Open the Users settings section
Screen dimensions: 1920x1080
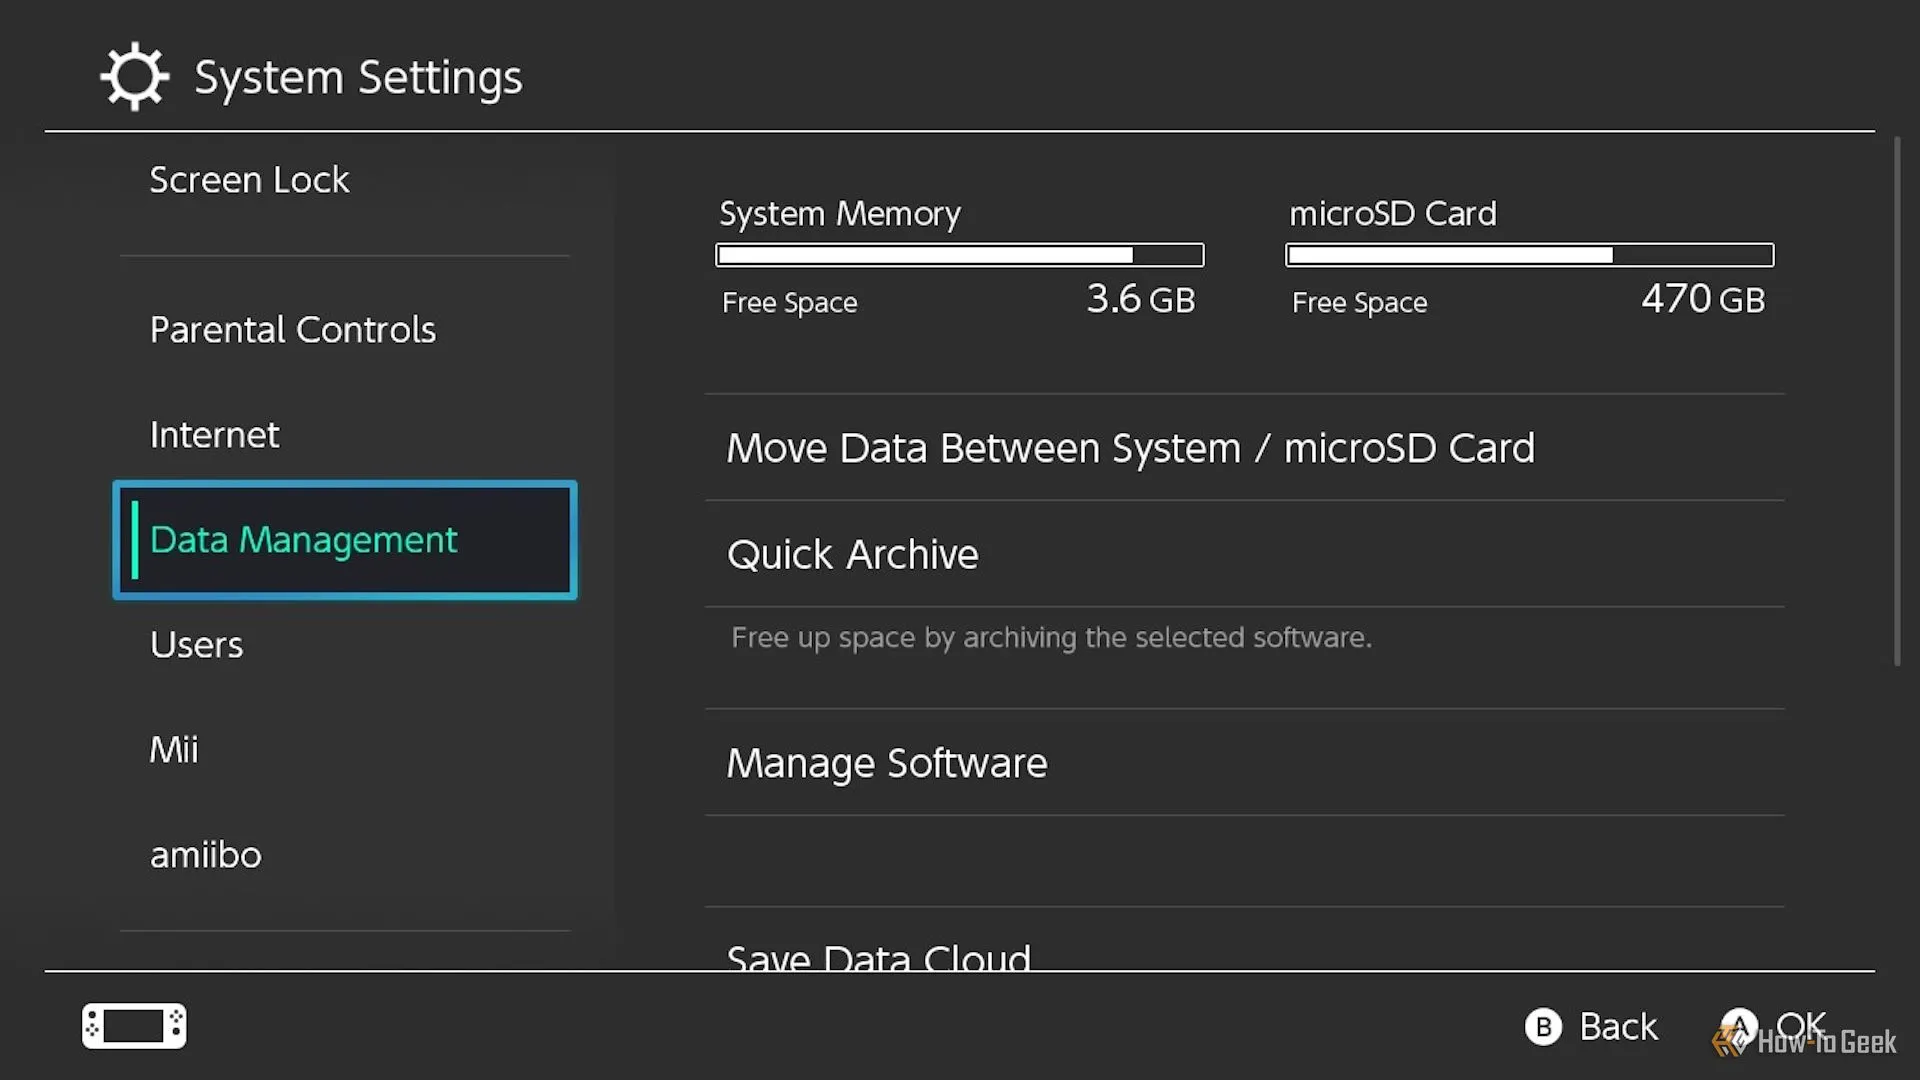345,645
